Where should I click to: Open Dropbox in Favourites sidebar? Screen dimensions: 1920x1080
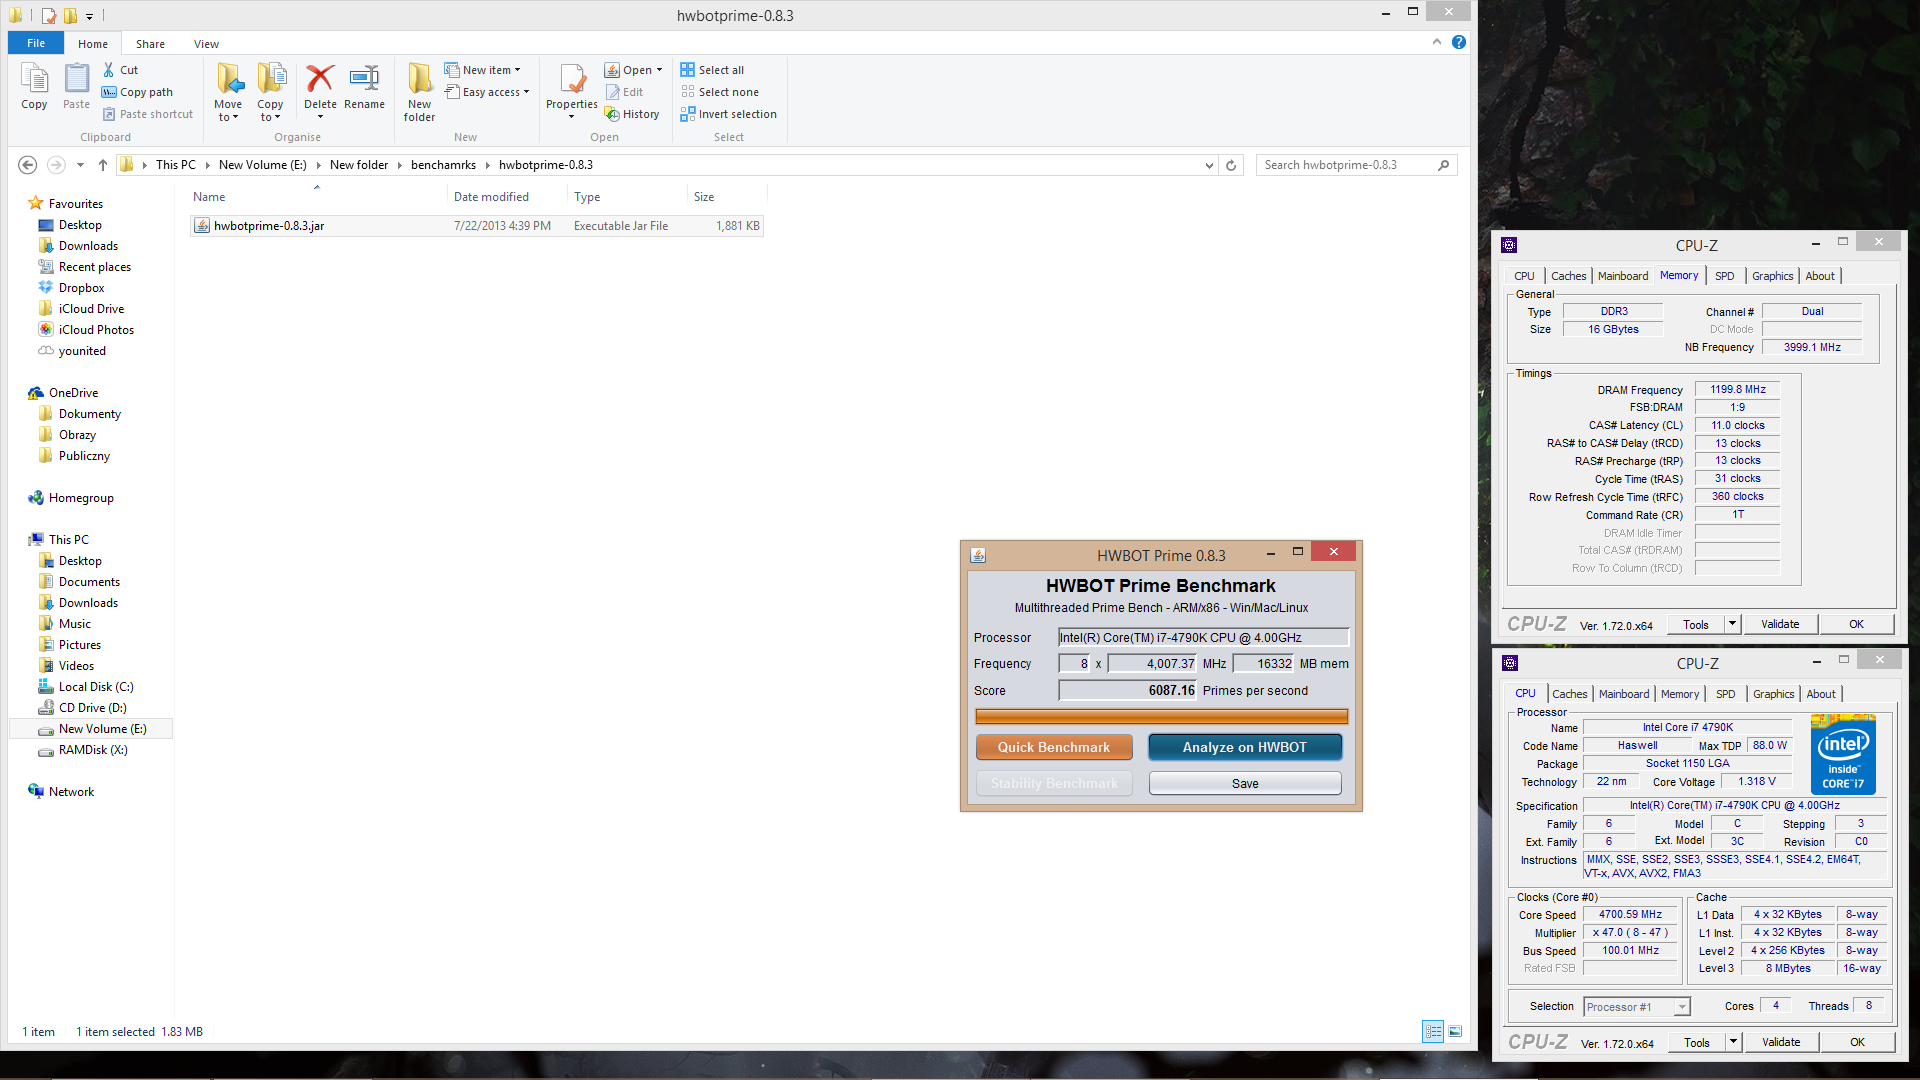coord(81,288)
